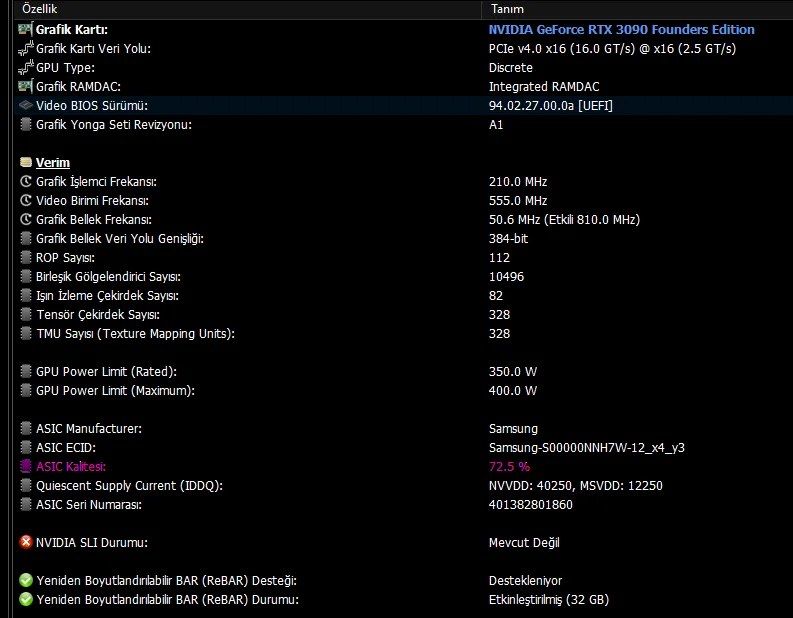Click the clock icon for Grafik İşlemci Frekansı
The image size is (793, 618).
point(25,182)
